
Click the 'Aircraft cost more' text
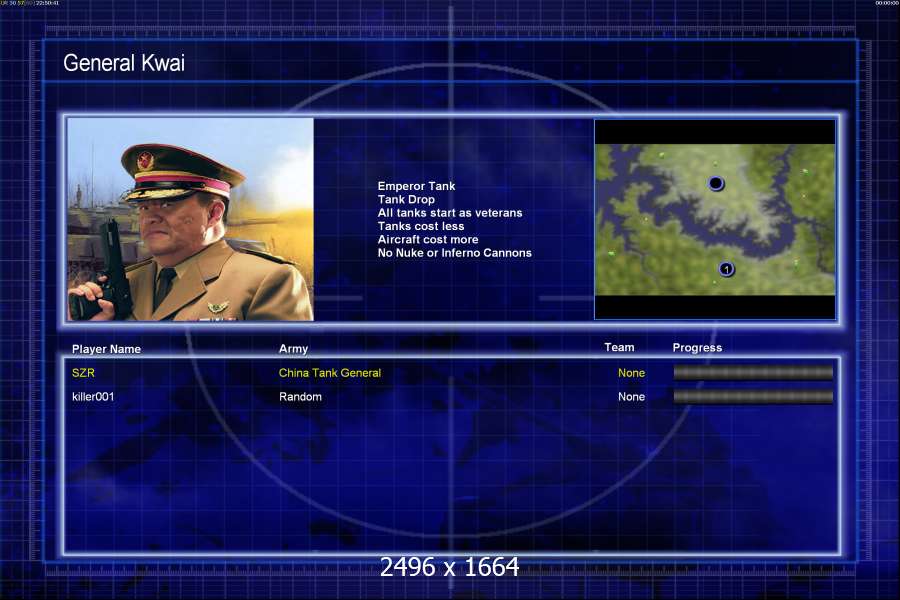[x=428, y=239]
